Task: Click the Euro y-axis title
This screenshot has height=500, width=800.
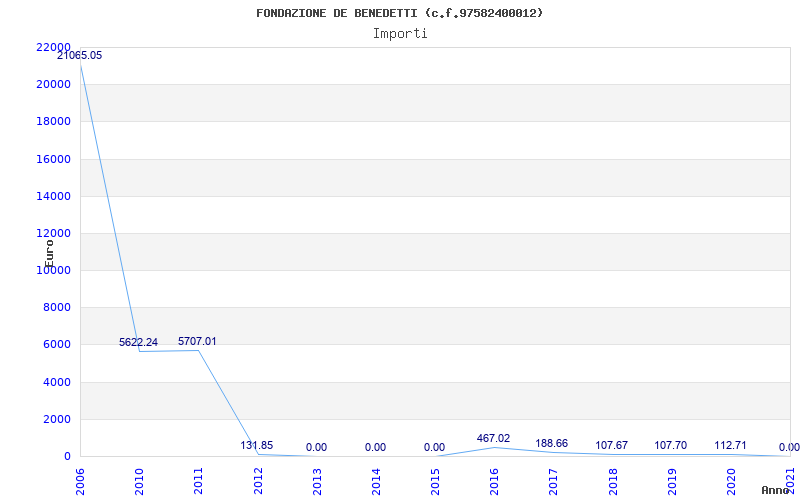Action: pos(49,254)
